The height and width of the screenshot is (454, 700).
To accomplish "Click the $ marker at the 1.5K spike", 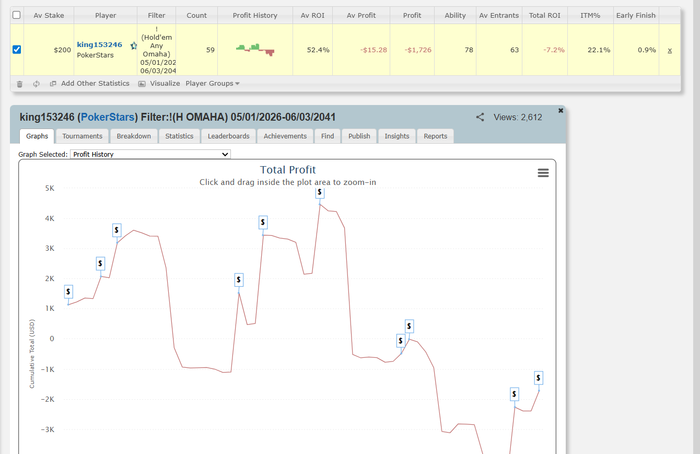I will (239, 280).
